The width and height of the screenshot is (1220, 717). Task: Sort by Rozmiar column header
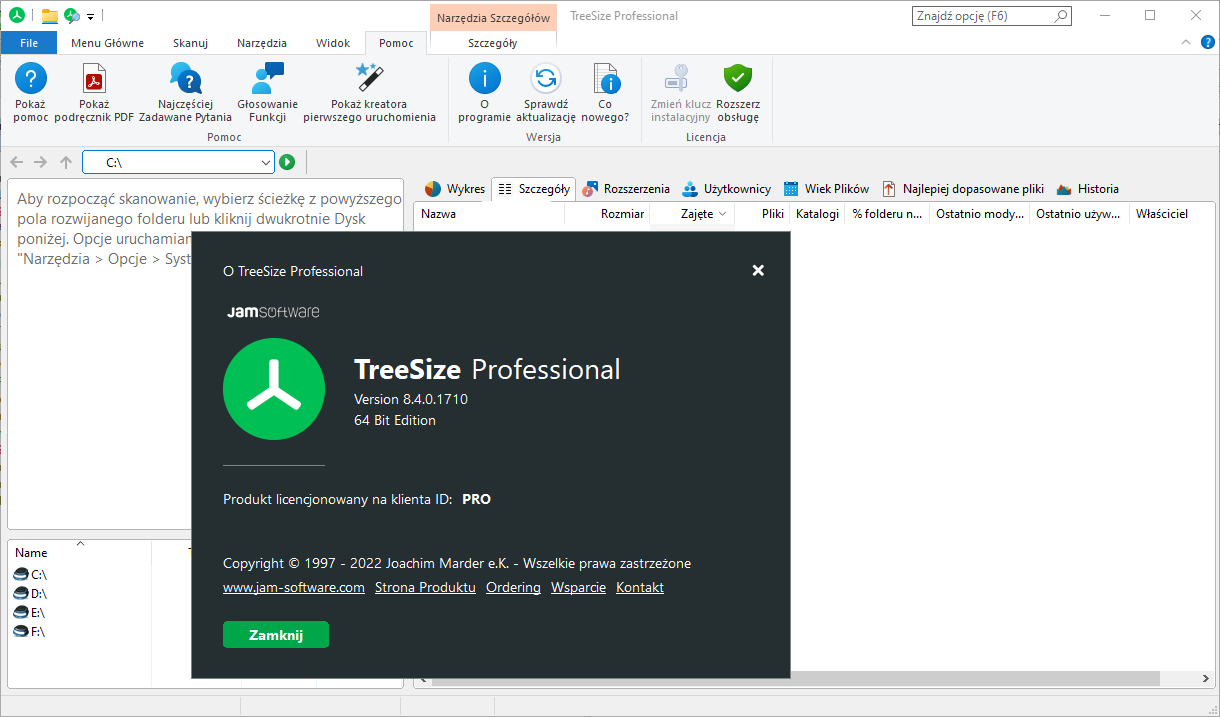pyautogui.click(x=607, y=214)
